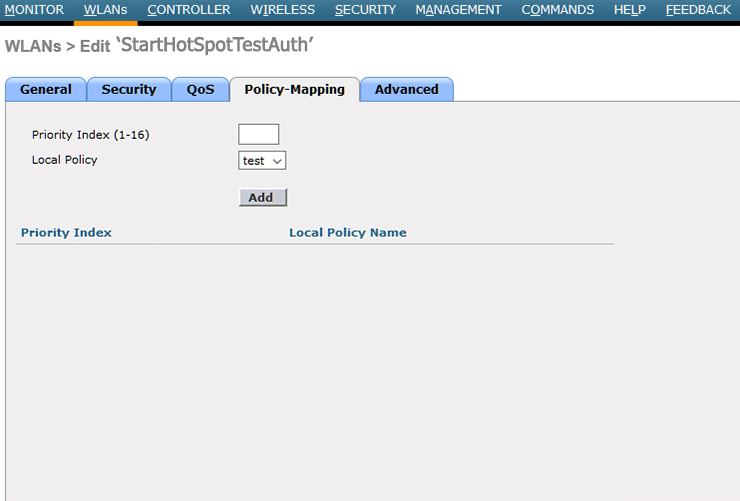Click the Local Policy Name column header

coord(347,233)
